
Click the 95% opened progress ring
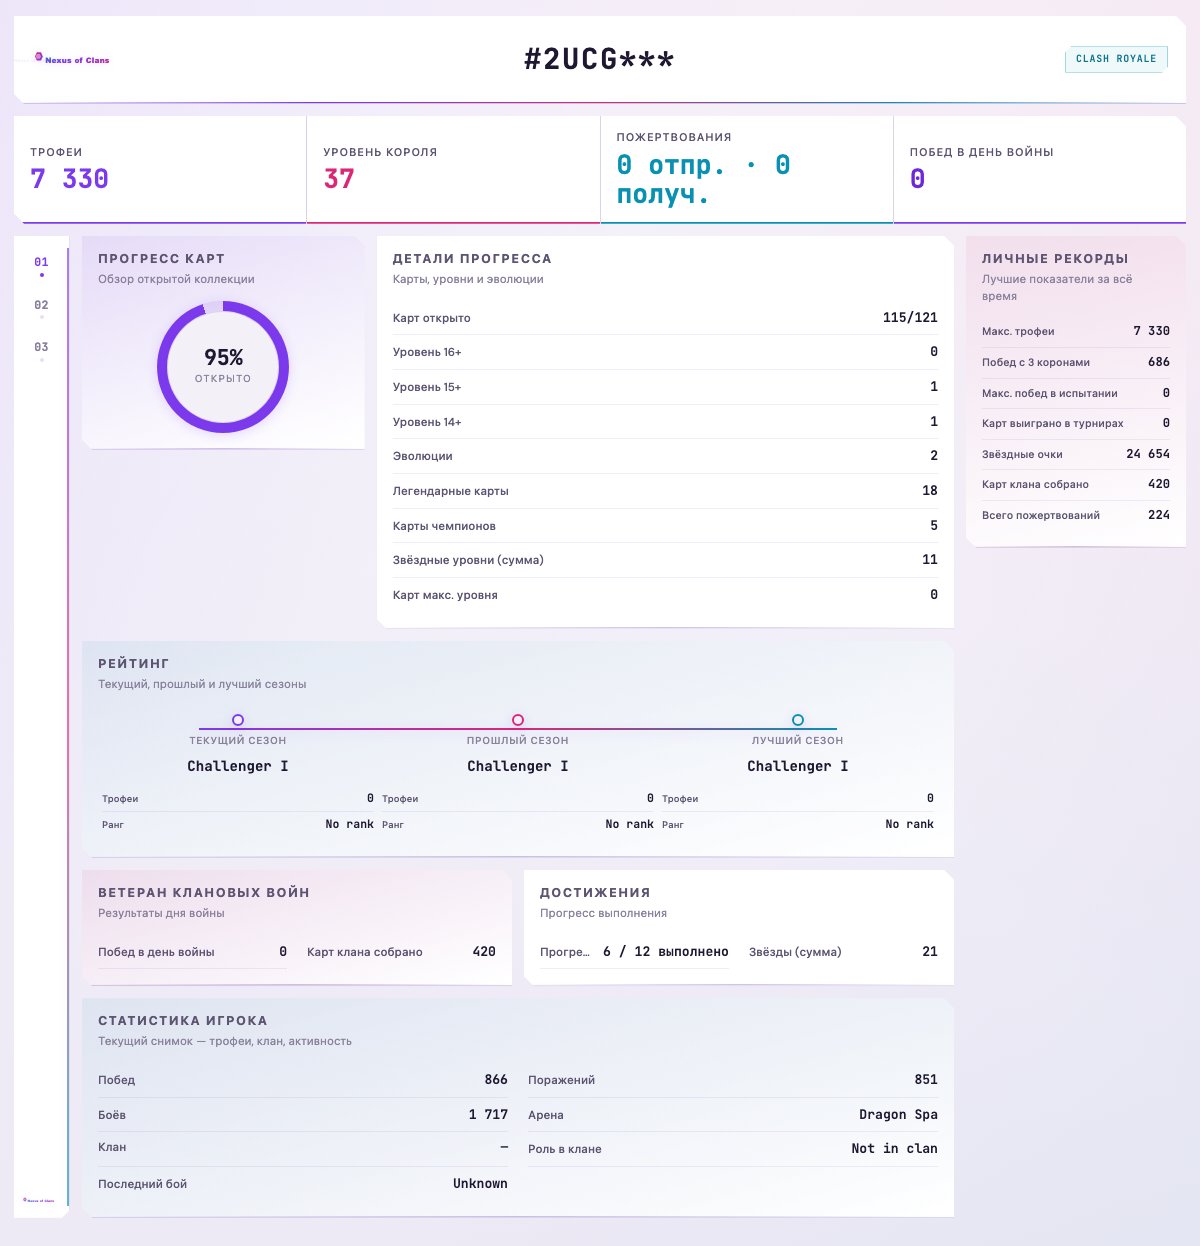(x=223, y=367)
